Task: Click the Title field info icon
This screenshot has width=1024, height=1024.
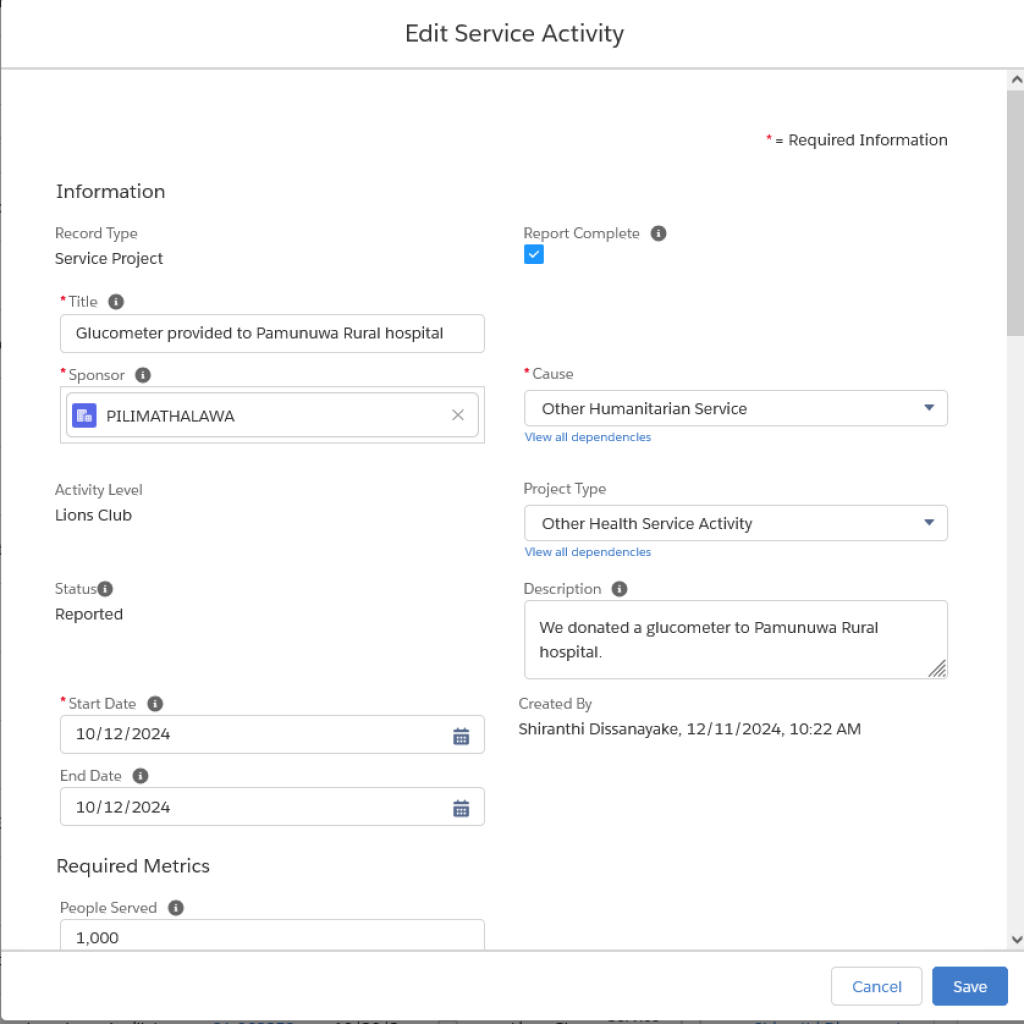Action: point(116,302)
